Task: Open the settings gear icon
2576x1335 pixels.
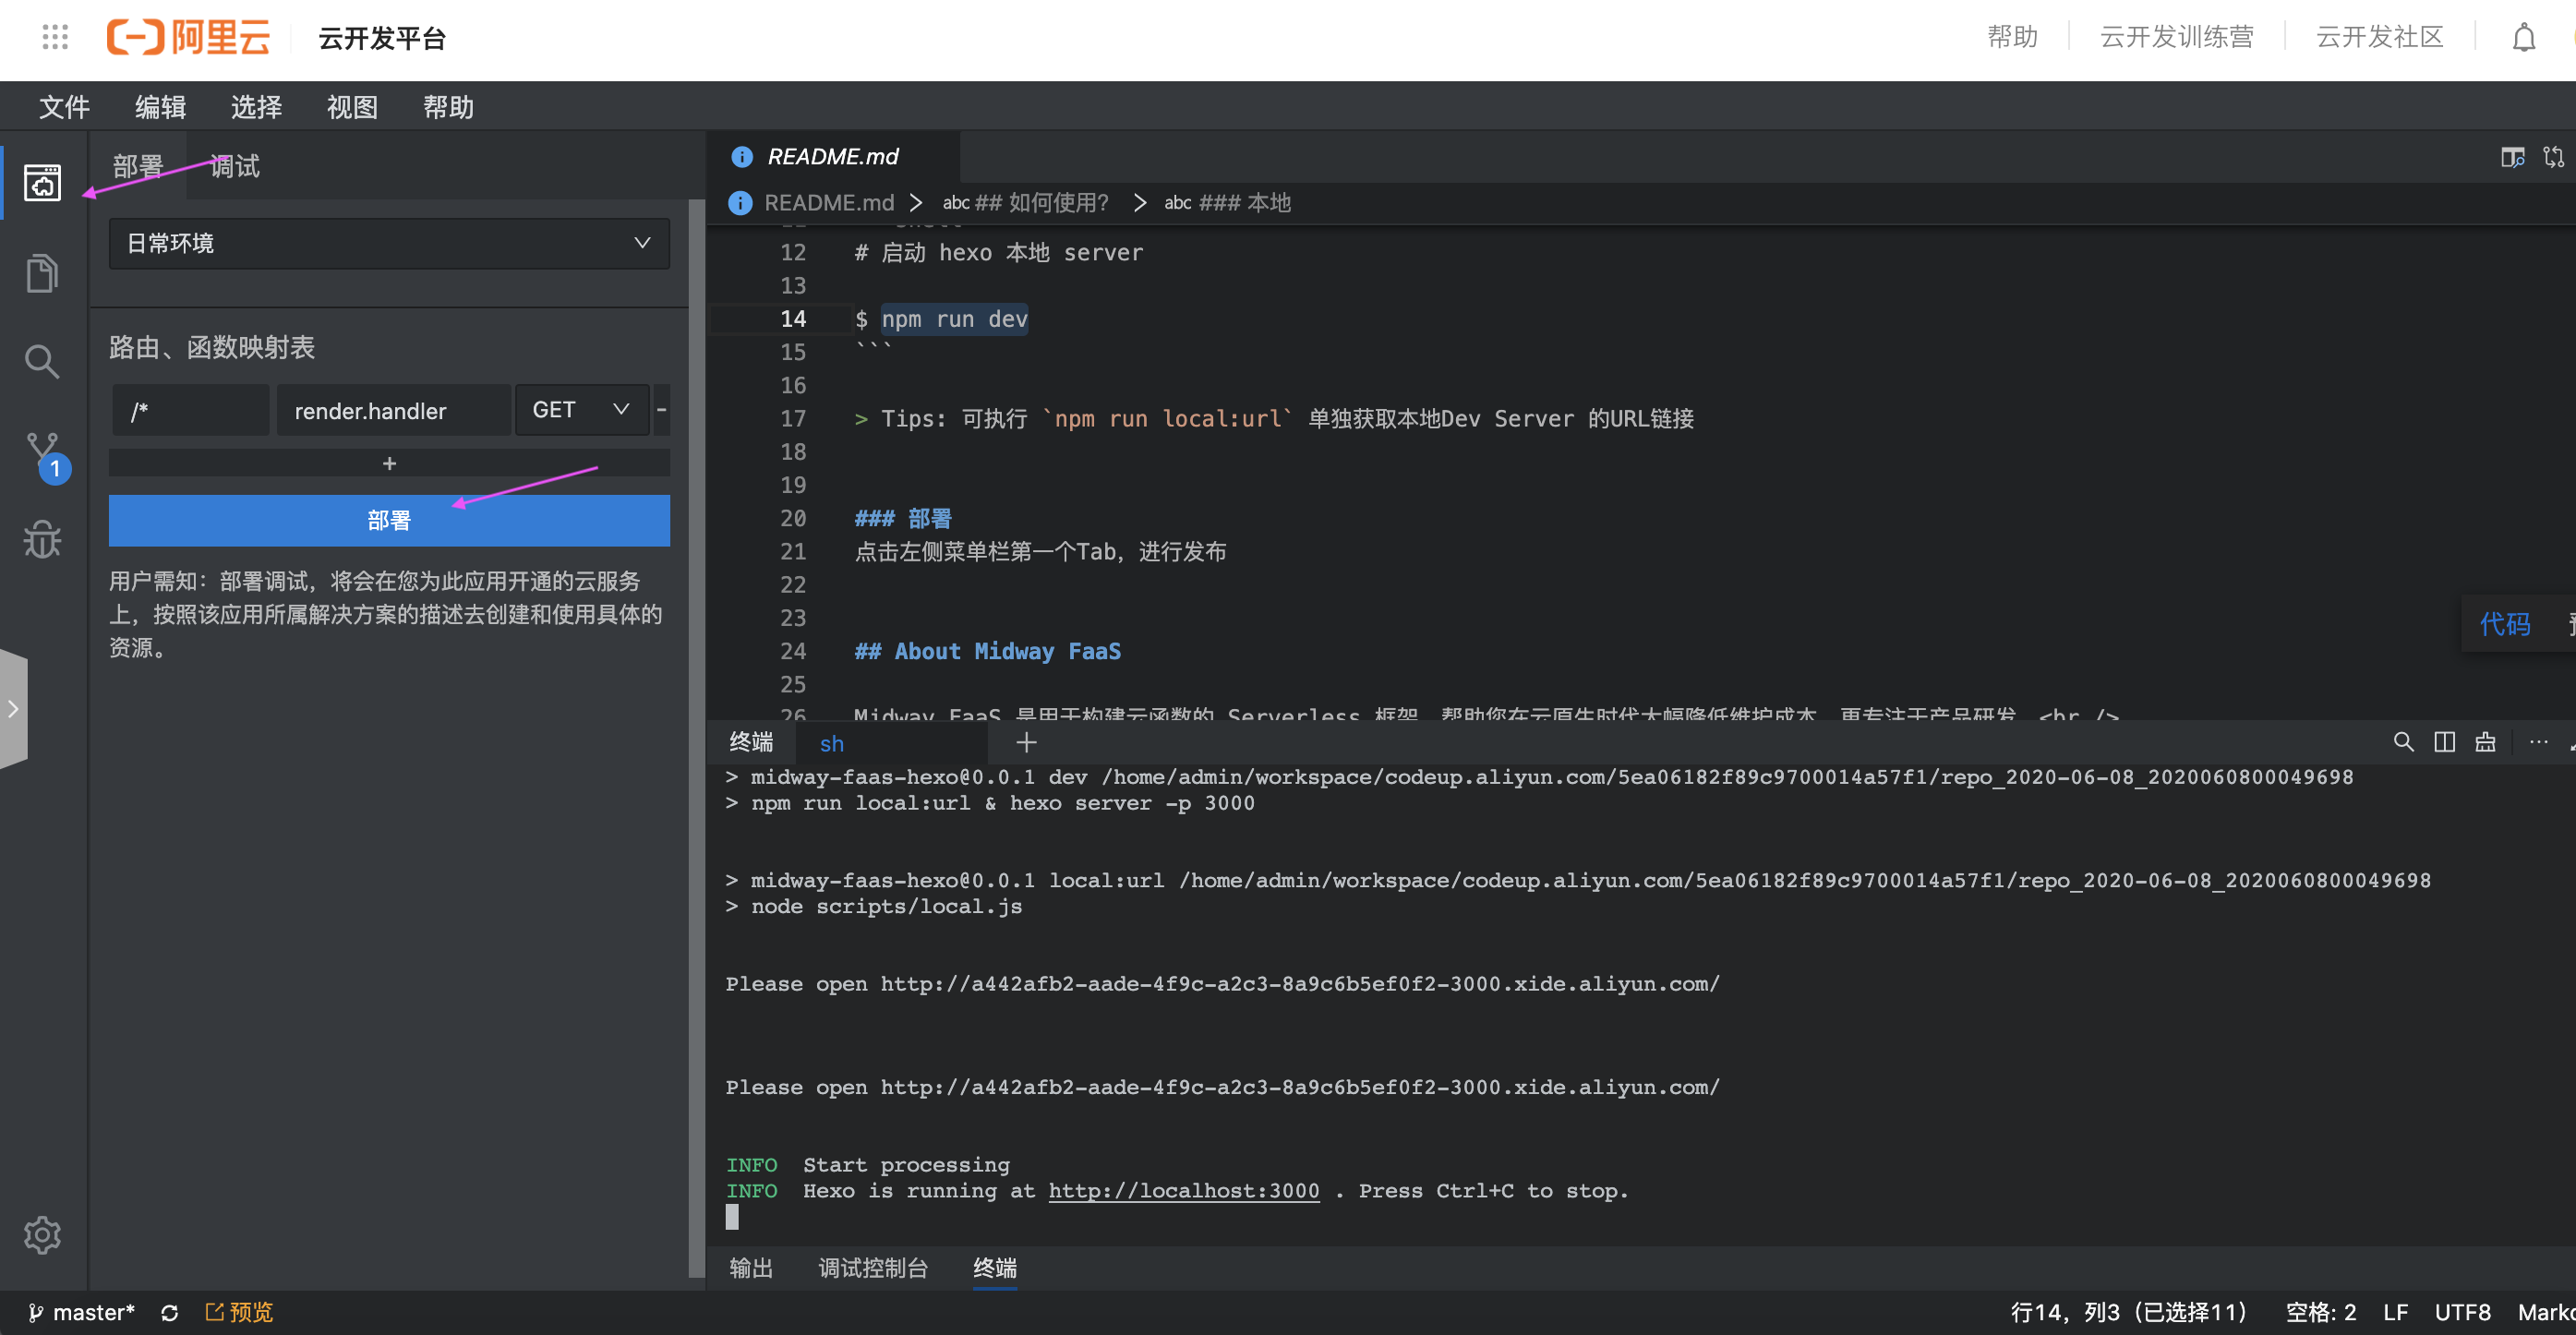Action: pyautogui.click(x=42, y=1235)
